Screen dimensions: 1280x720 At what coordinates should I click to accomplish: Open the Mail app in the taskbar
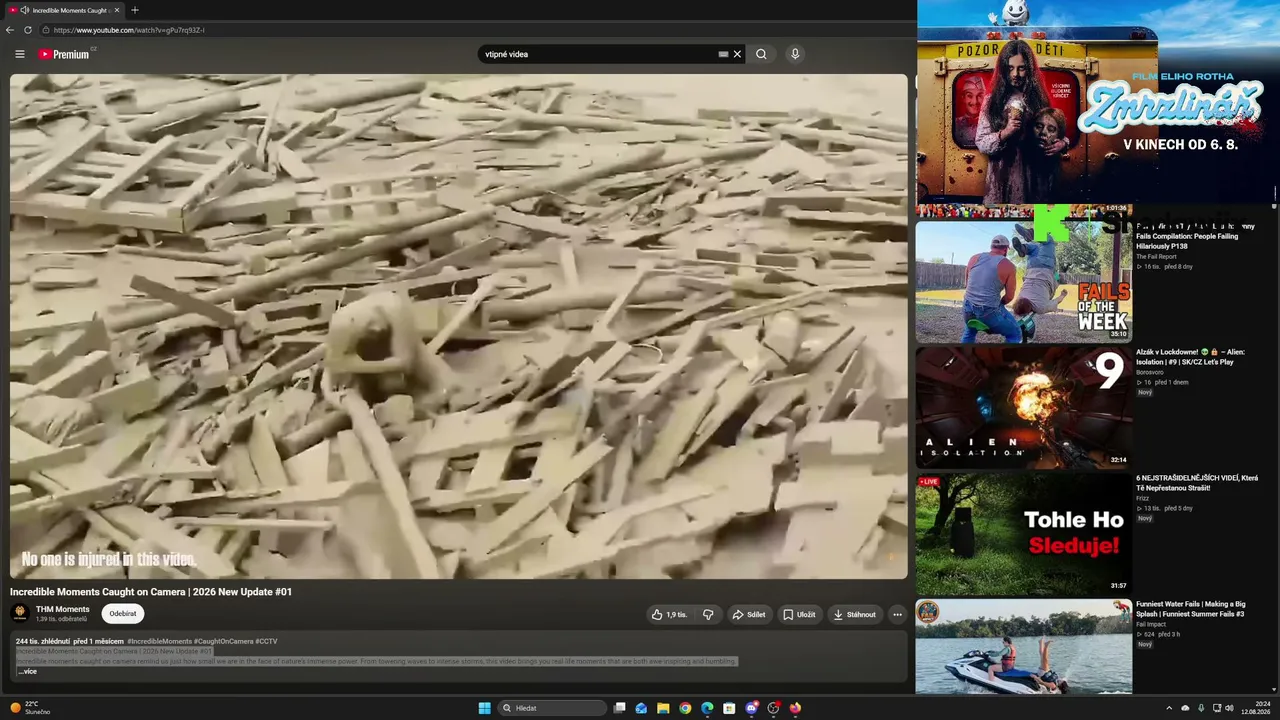[x=641, y=708]
